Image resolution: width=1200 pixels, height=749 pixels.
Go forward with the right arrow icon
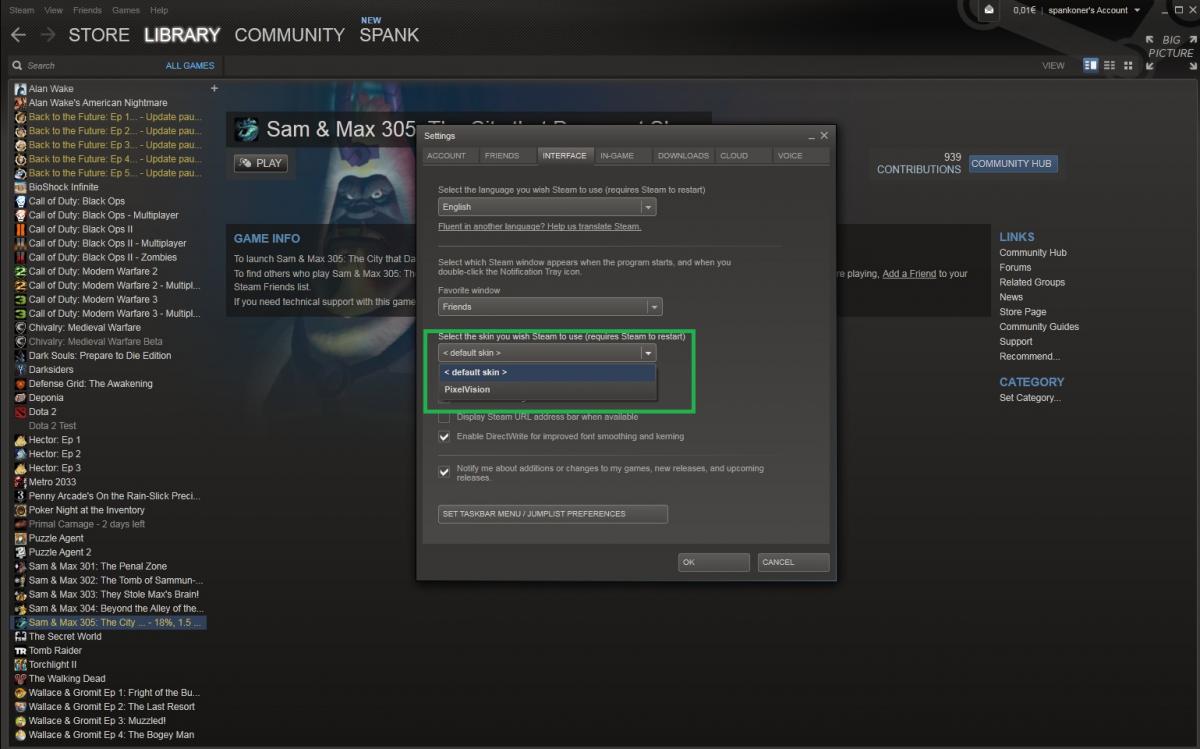pos(48,35)
